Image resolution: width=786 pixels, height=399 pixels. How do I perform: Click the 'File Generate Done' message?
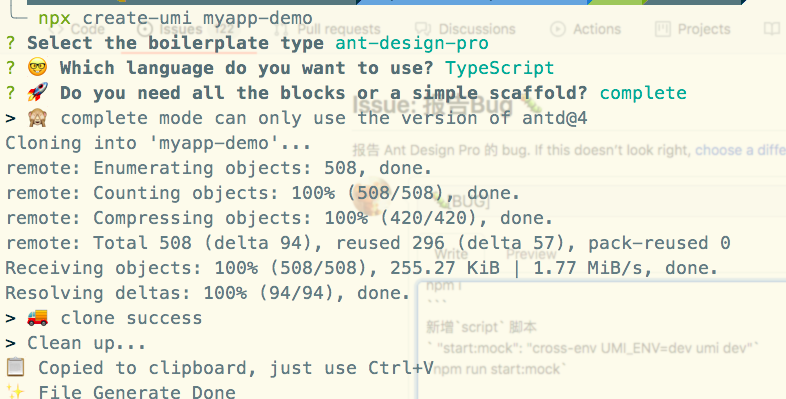137,392
